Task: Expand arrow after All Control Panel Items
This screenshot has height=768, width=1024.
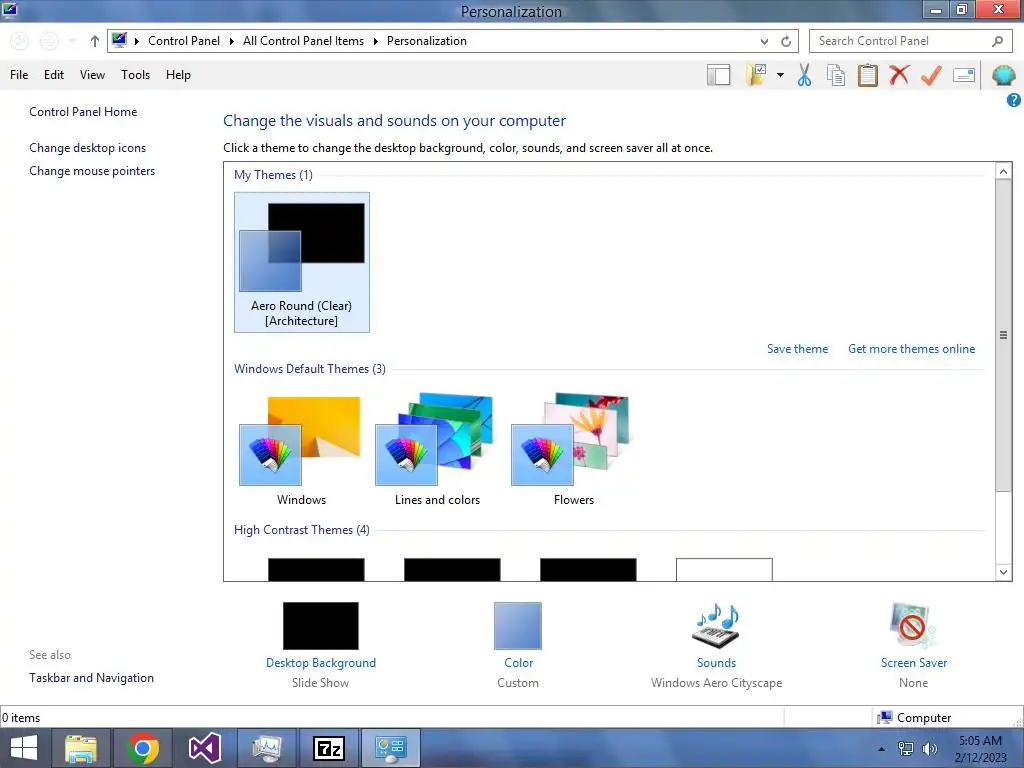Action: click(376, 41)
